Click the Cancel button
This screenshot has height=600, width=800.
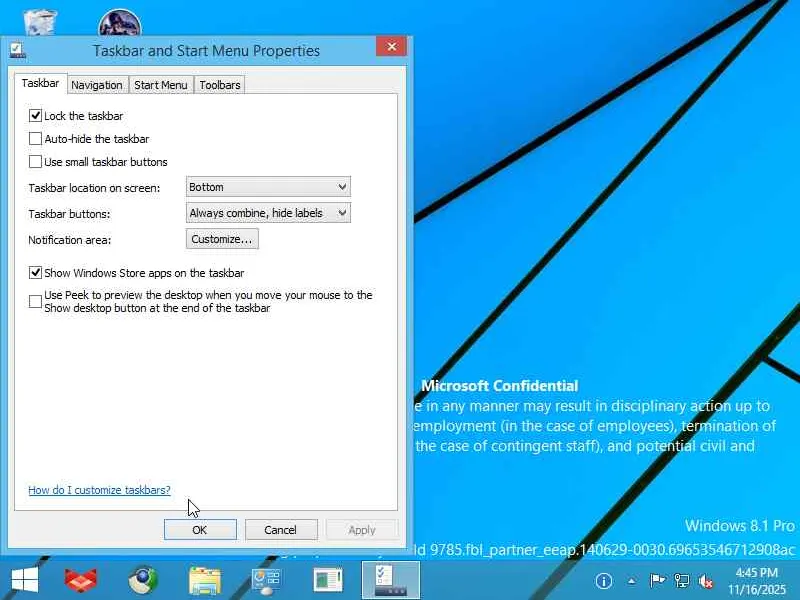pos(281,530)
